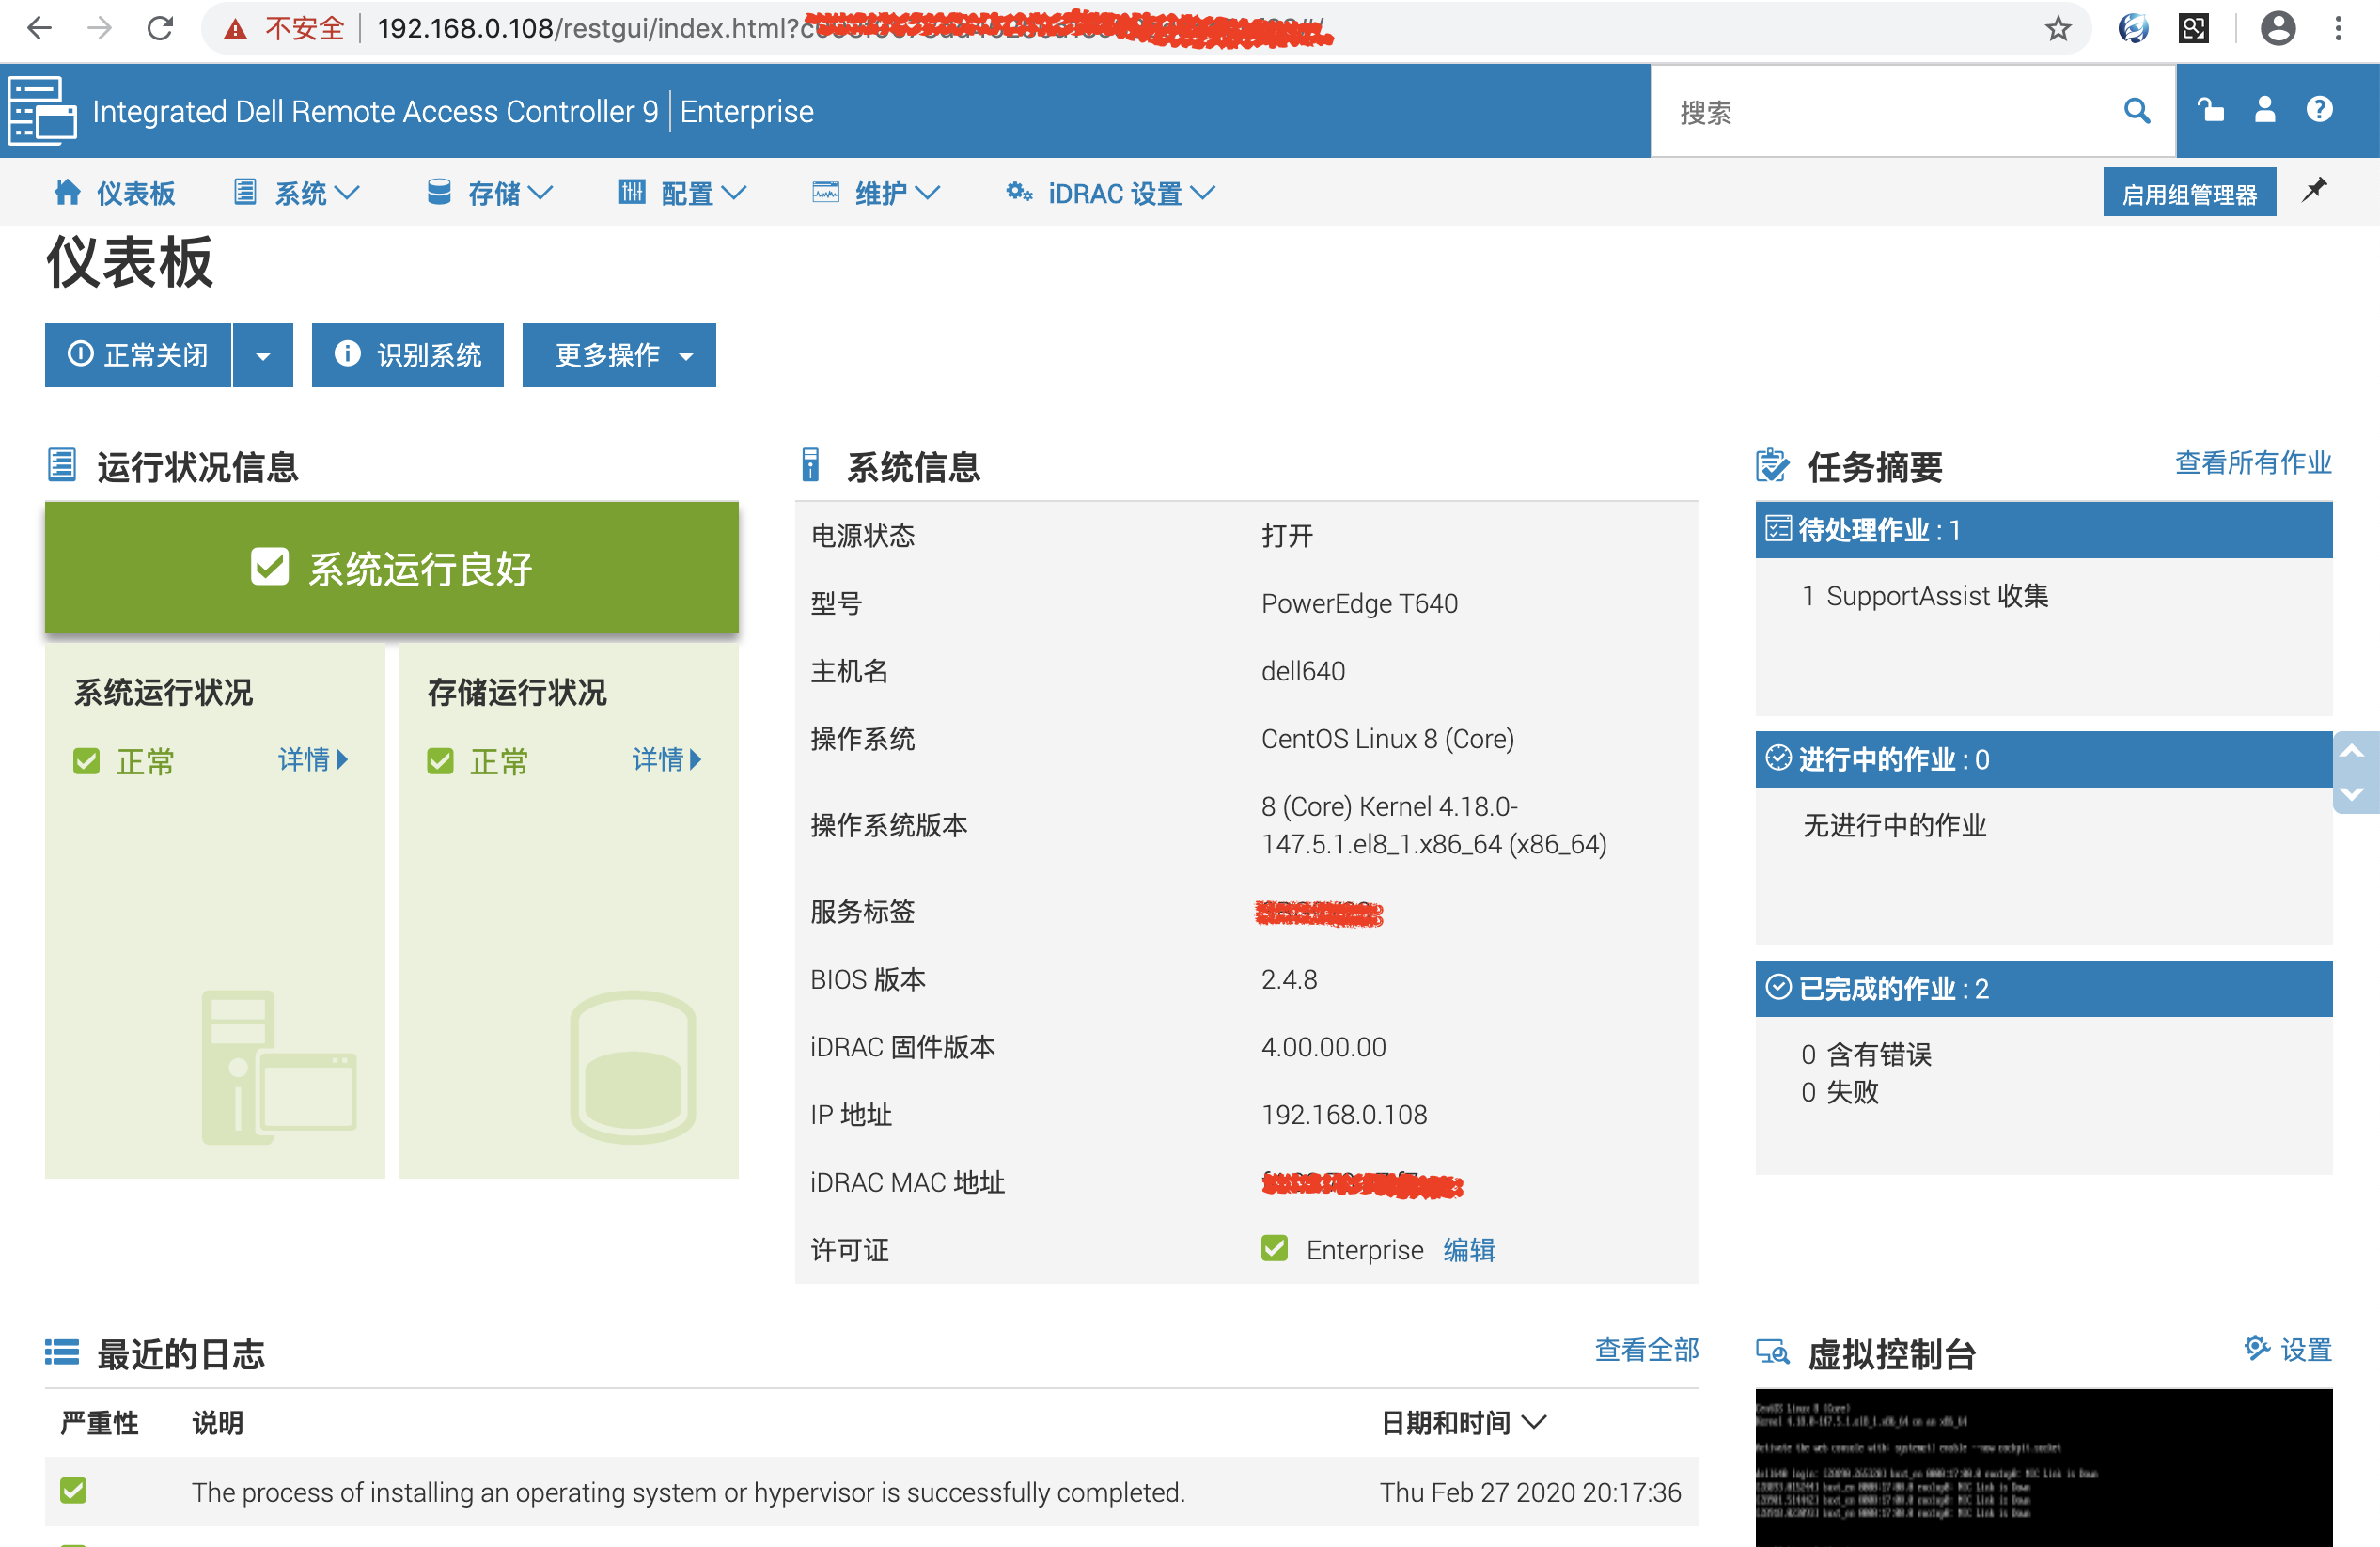
Task: Open the virtual console preview thumbnail
Action: 2043,1467
